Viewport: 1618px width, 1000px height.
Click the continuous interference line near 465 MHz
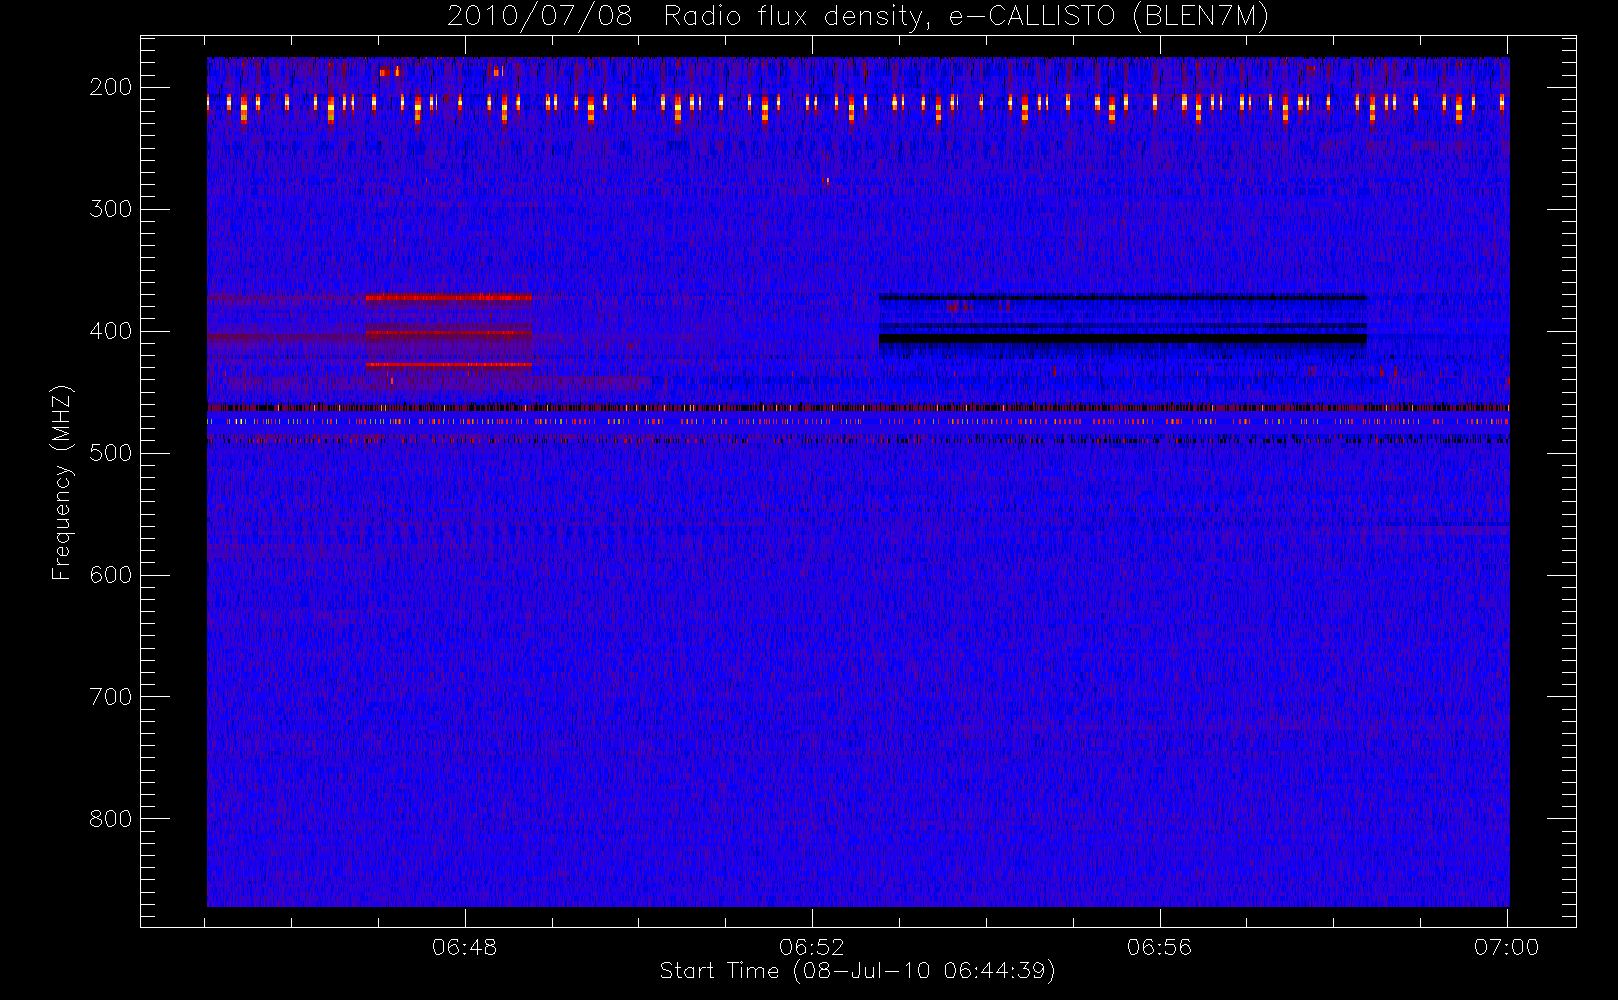tap(858, 407)
